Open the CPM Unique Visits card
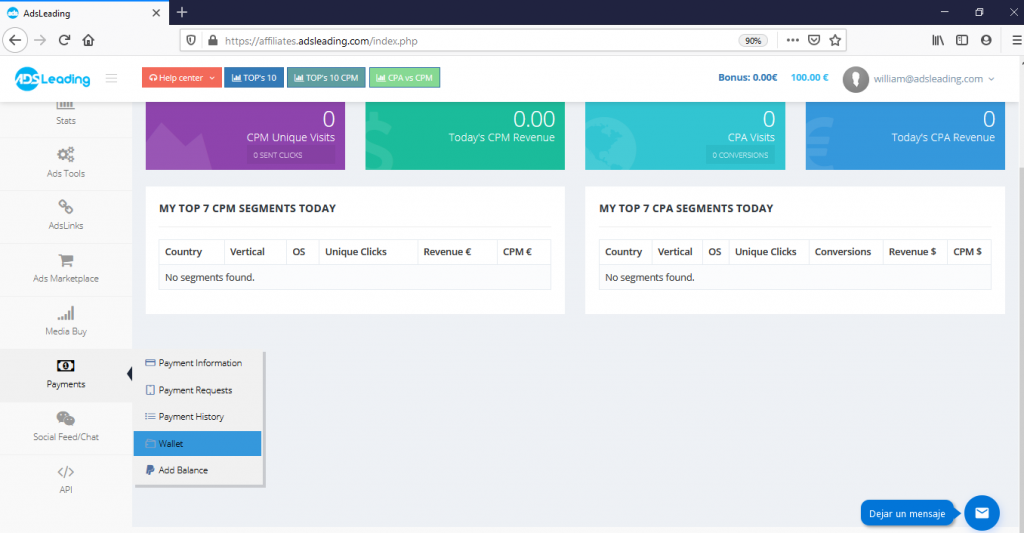This screenshot has width=1024, height=533. pyautogui.click(x=245, y=136)
